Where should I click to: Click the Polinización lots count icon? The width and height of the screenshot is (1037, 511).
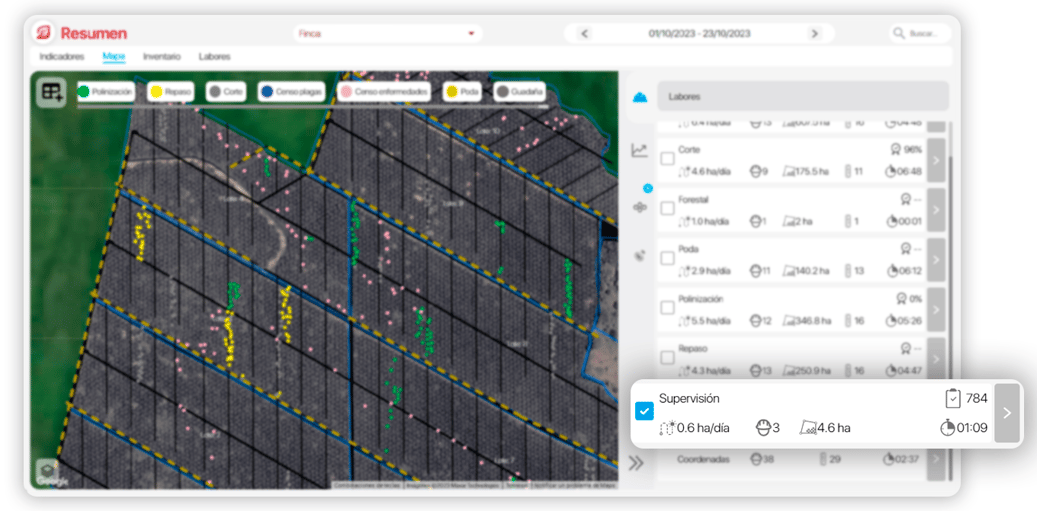(x=849, y=321)
